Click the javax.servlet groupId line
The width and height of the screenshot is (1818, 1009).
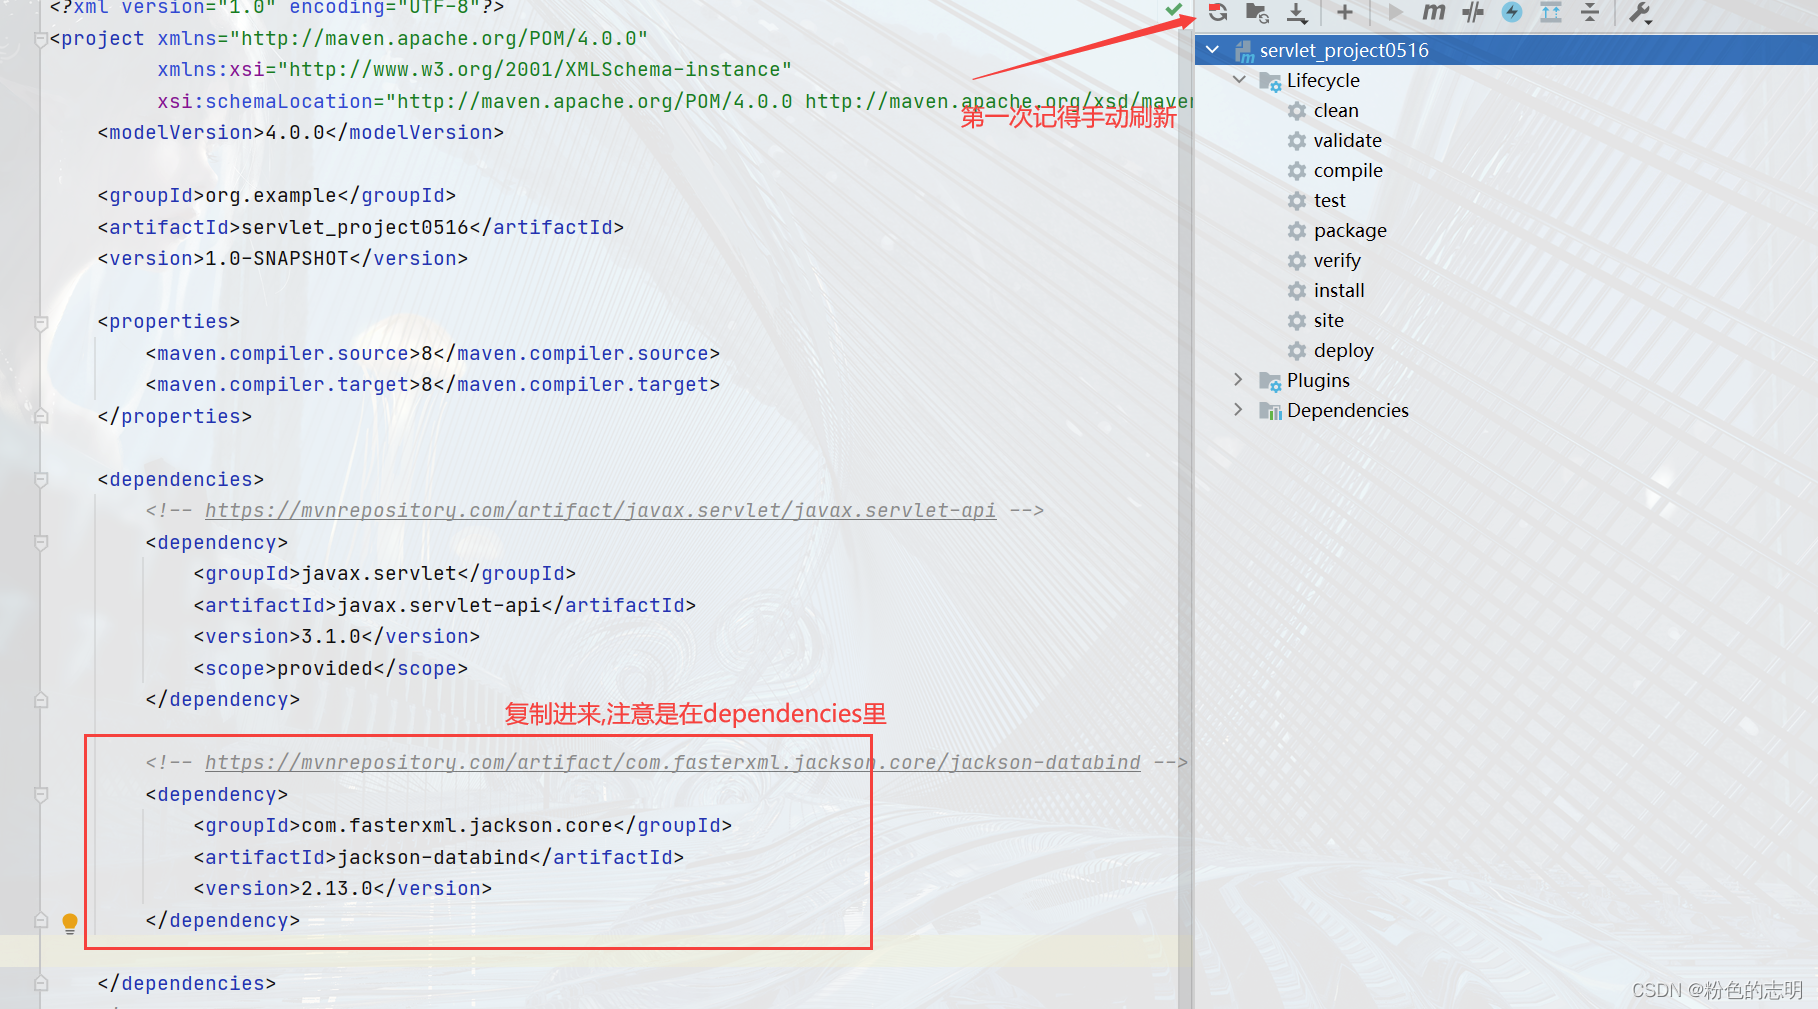point(385,574)
